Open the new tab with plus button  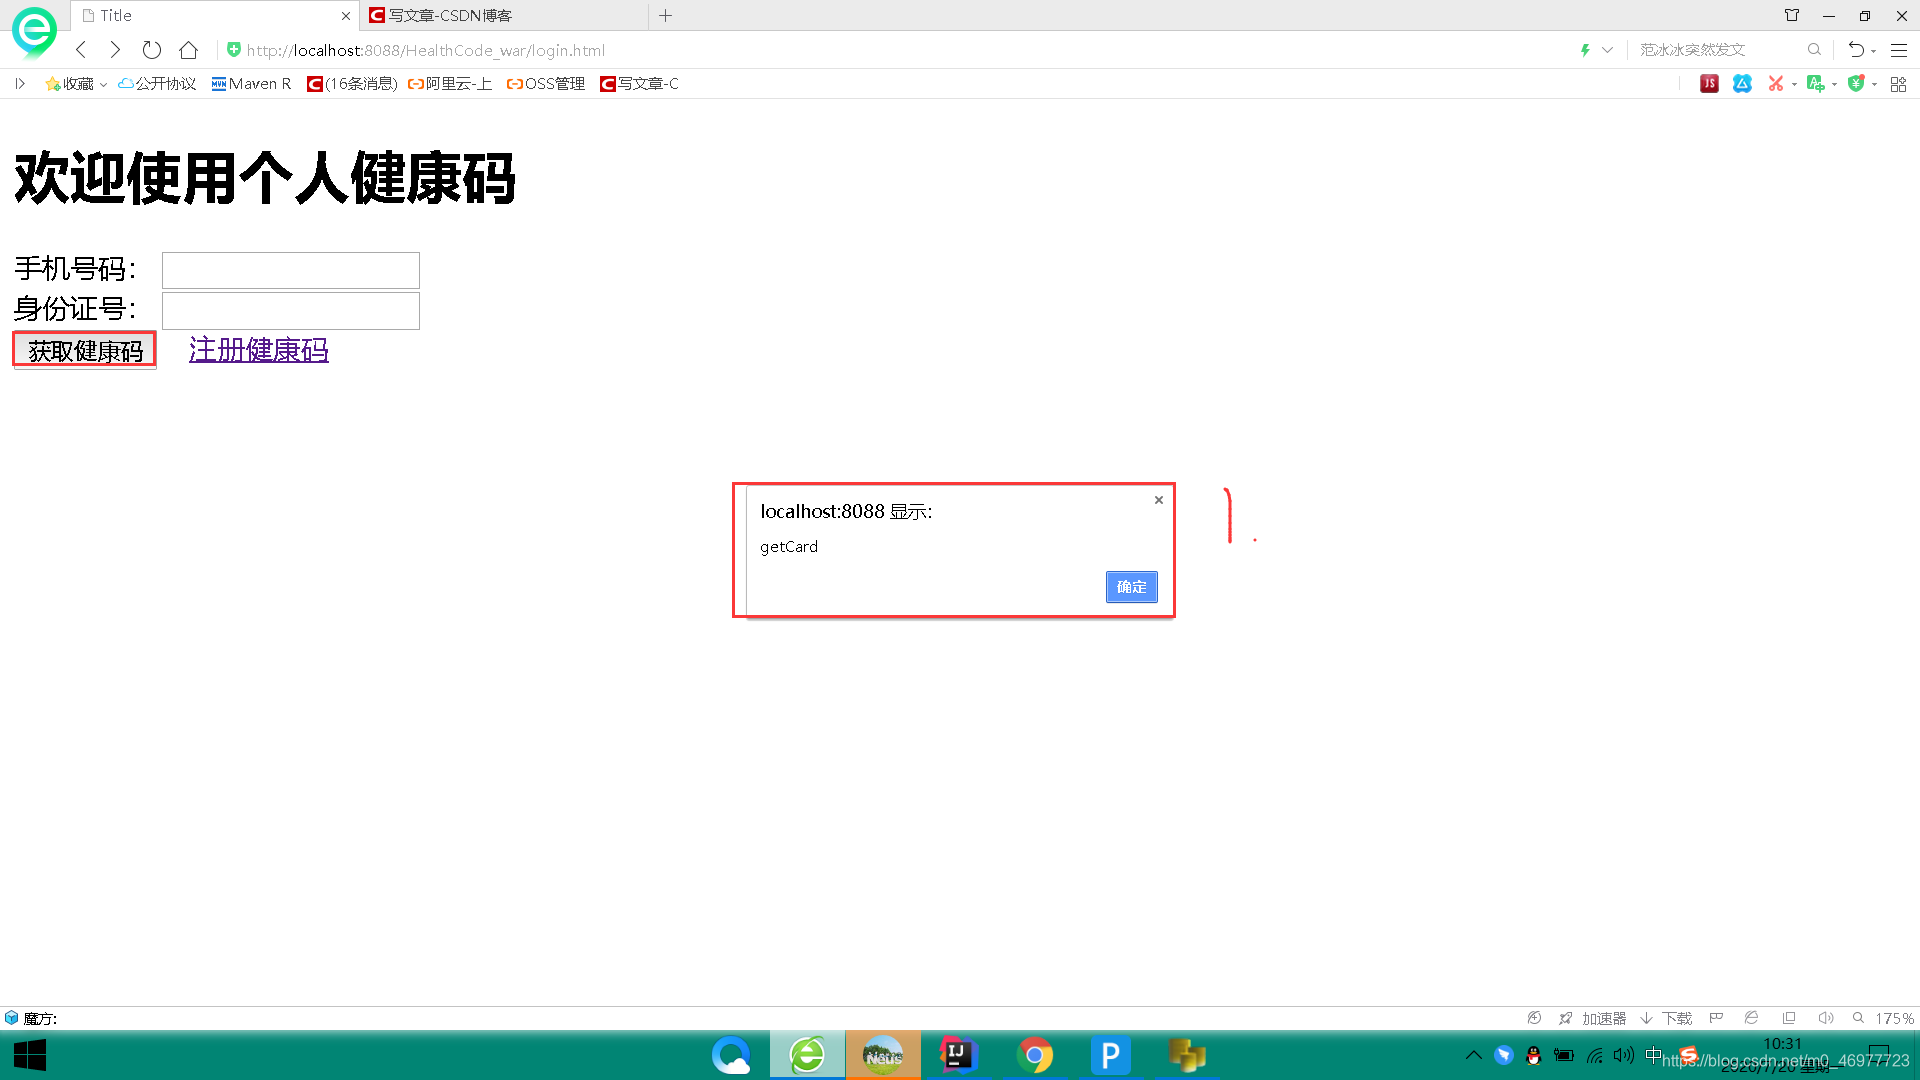666,16
